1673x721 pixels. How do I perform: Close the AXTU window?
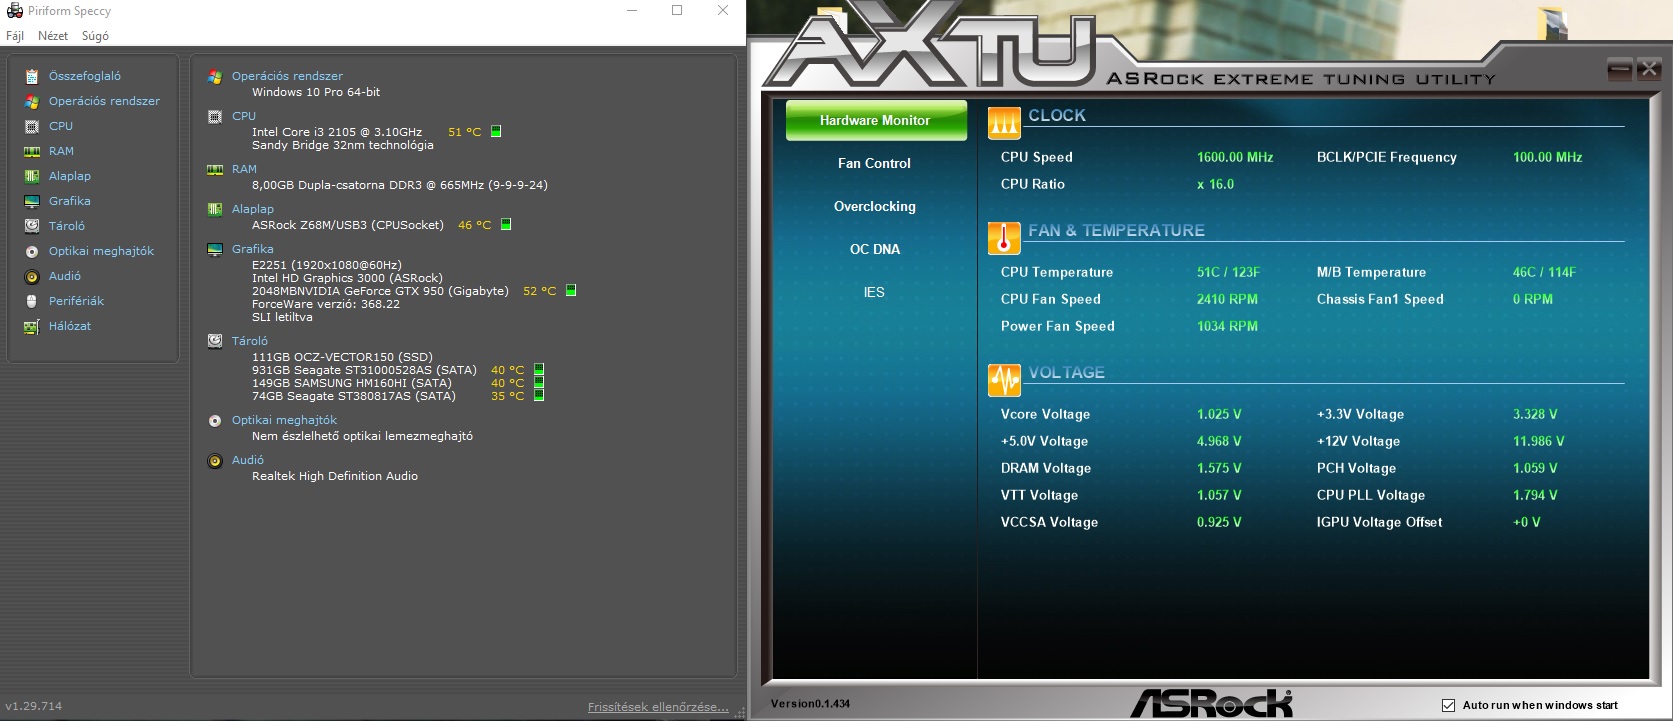pos(1649,69)
